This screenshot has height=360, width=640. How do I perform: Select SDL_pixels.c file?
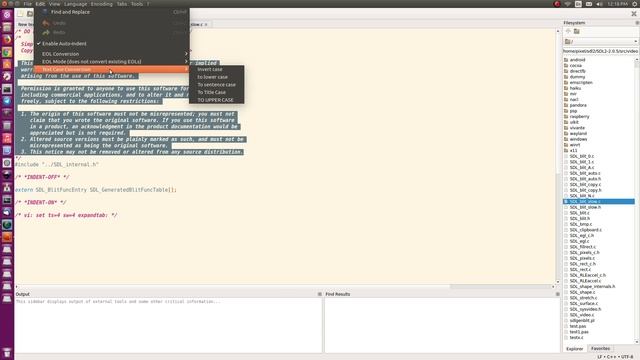pos(582,258)
